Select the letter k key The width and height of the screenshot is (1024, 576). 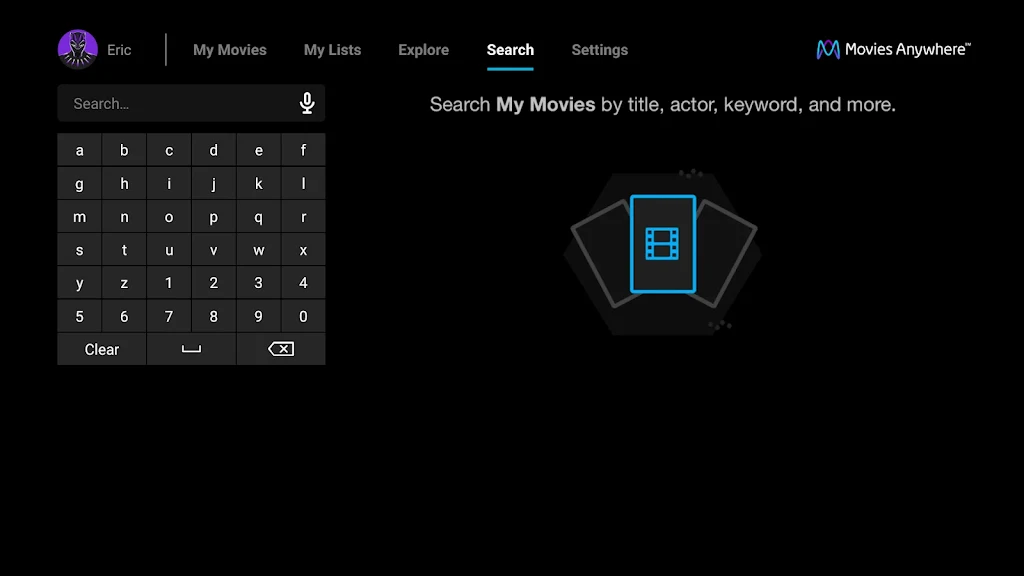(x=258, y=183)
